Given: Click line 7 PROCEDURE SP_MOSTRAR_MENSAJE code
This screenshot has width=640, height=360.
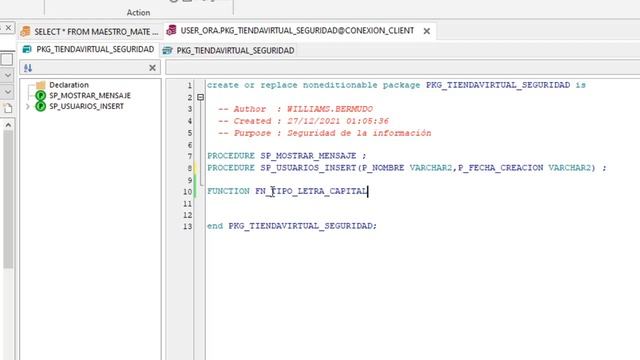Looking at the screenshot, I should pyautogui.click(x=287, y=156).
